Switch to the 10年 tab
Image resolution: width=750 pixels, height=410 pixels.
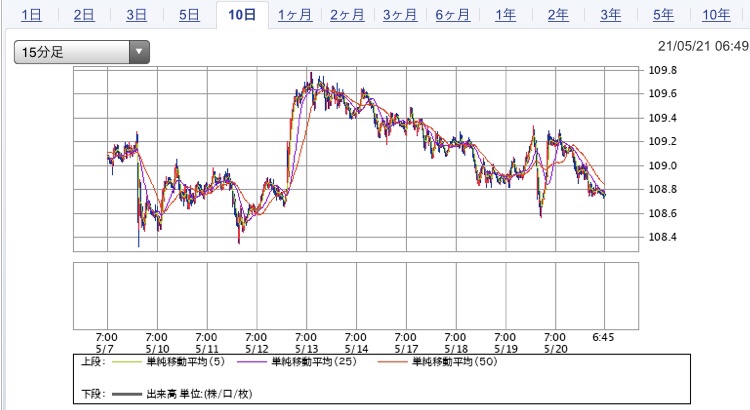coord(716,14)
